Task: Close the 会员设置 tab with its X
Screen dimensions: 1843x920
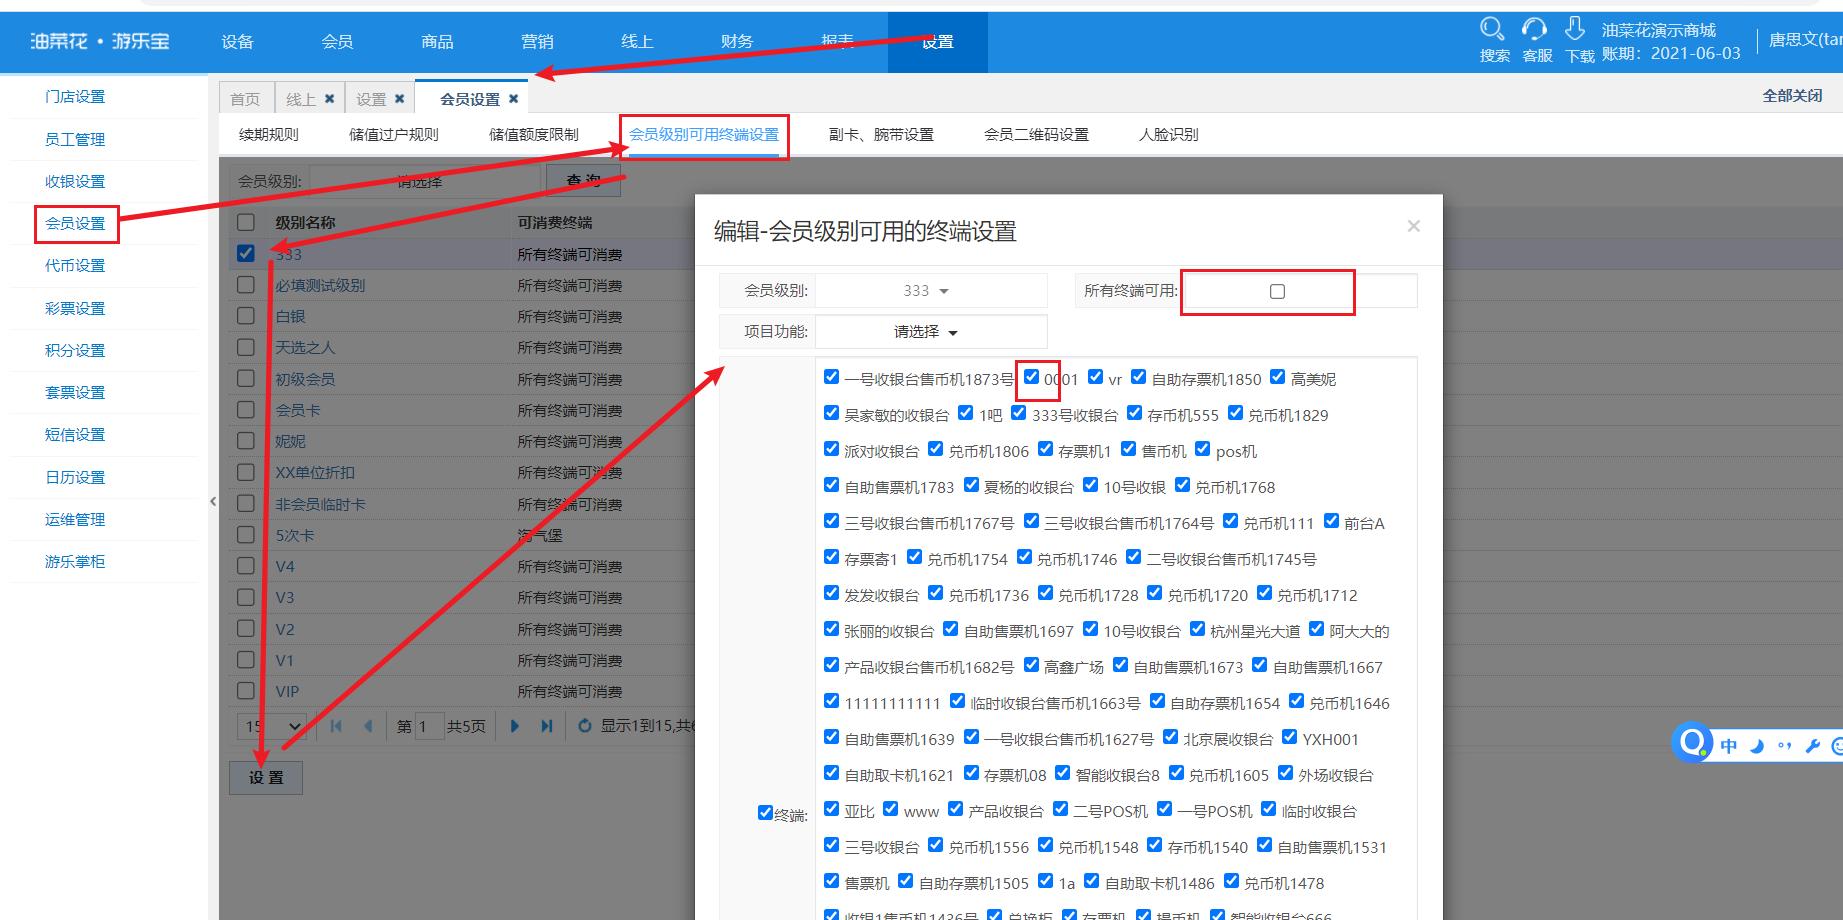Action: pos(513,99)
